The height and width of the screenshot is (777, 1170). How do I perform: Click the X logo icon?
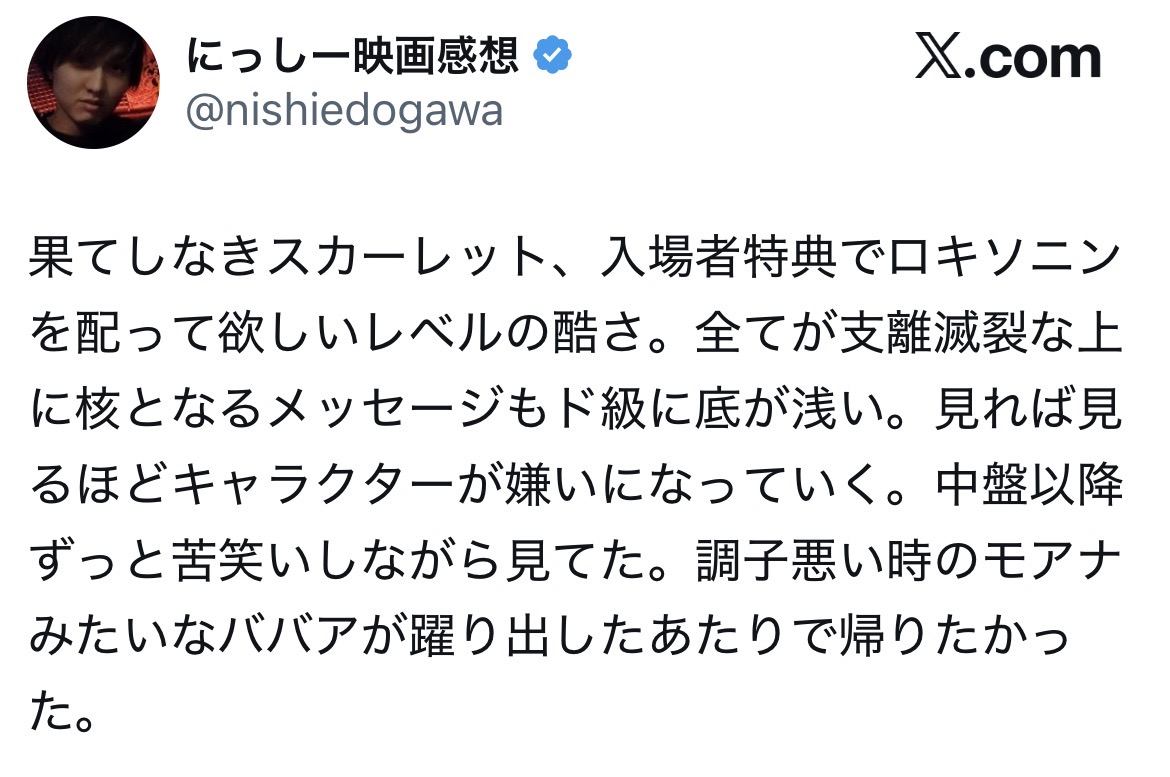[937, 60]
